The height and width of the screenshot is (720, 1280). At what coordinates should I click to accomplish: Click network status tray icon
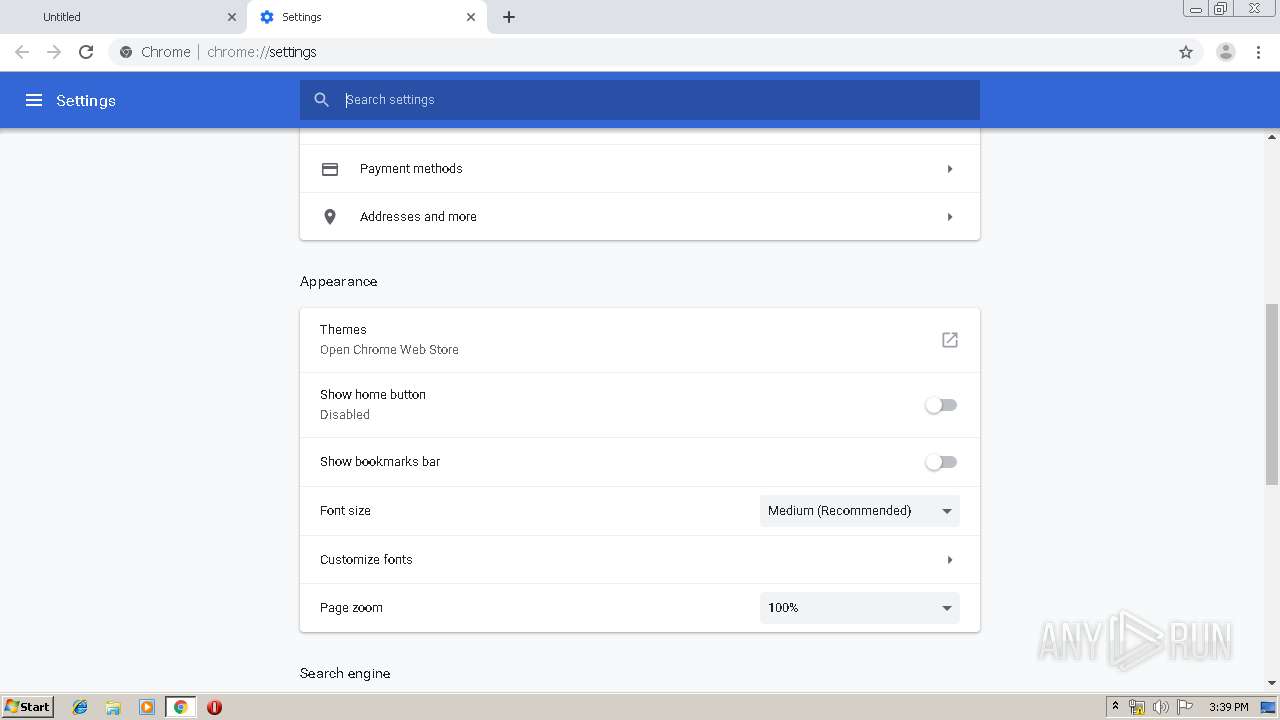(1137, 707)
